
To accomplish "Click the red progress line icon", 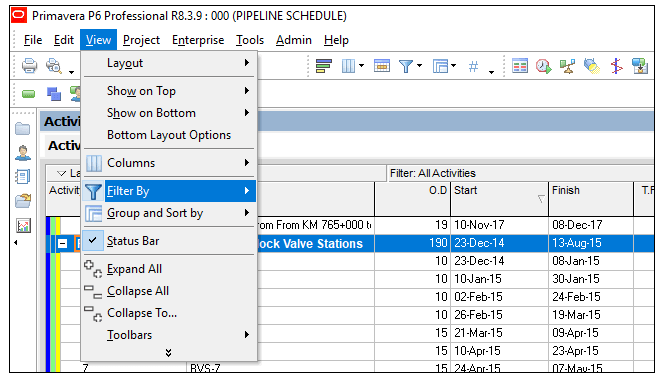I will click(616, 66).
